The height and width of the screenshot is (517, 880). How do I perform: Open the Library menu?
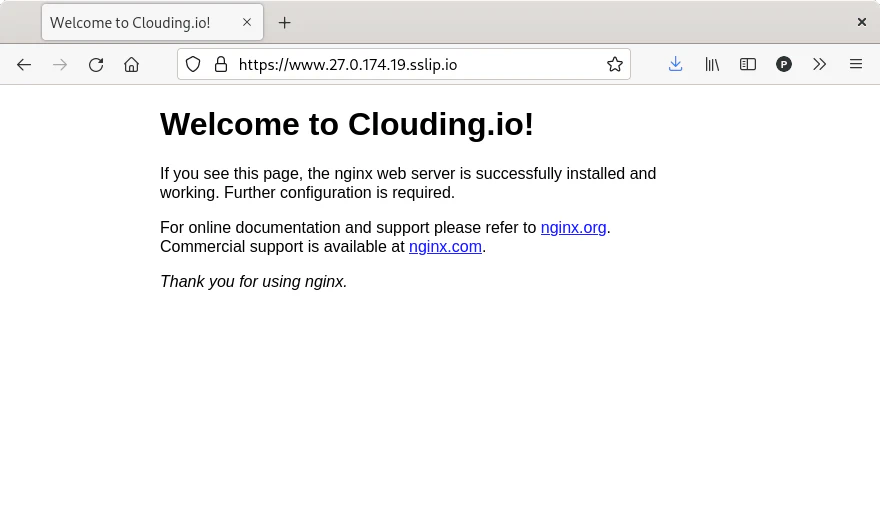[712, 64]
